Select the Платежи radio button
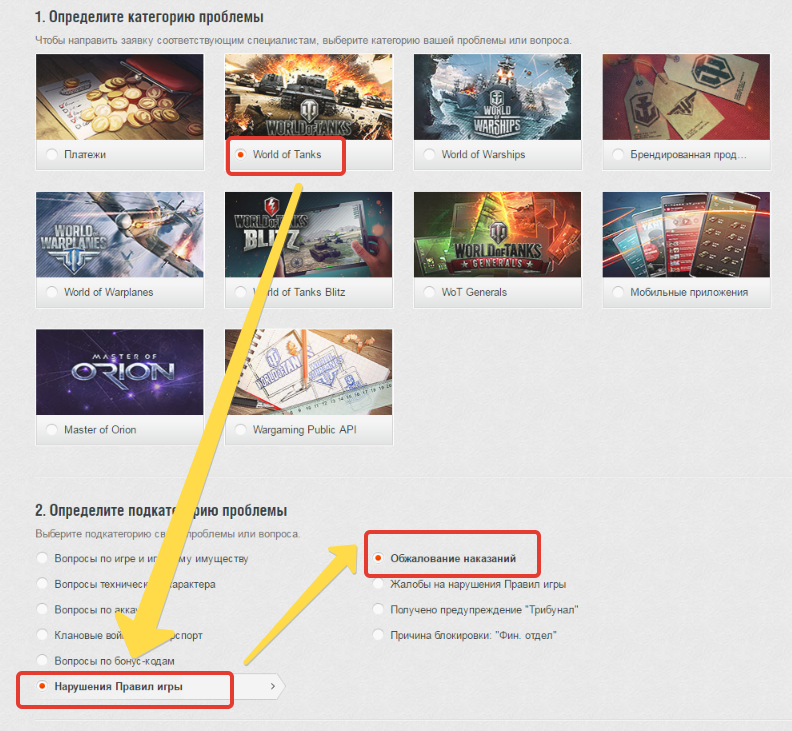The width and height of the screenshot is (792, 731). point(52,154)
